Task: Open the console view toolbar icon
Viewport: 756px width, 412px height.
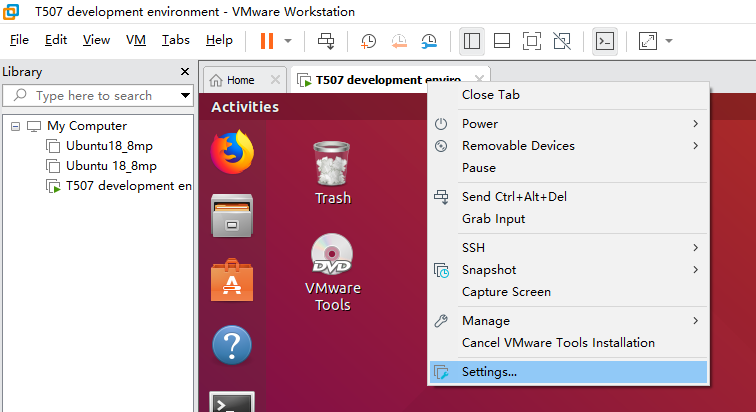Action: point(604,41)
